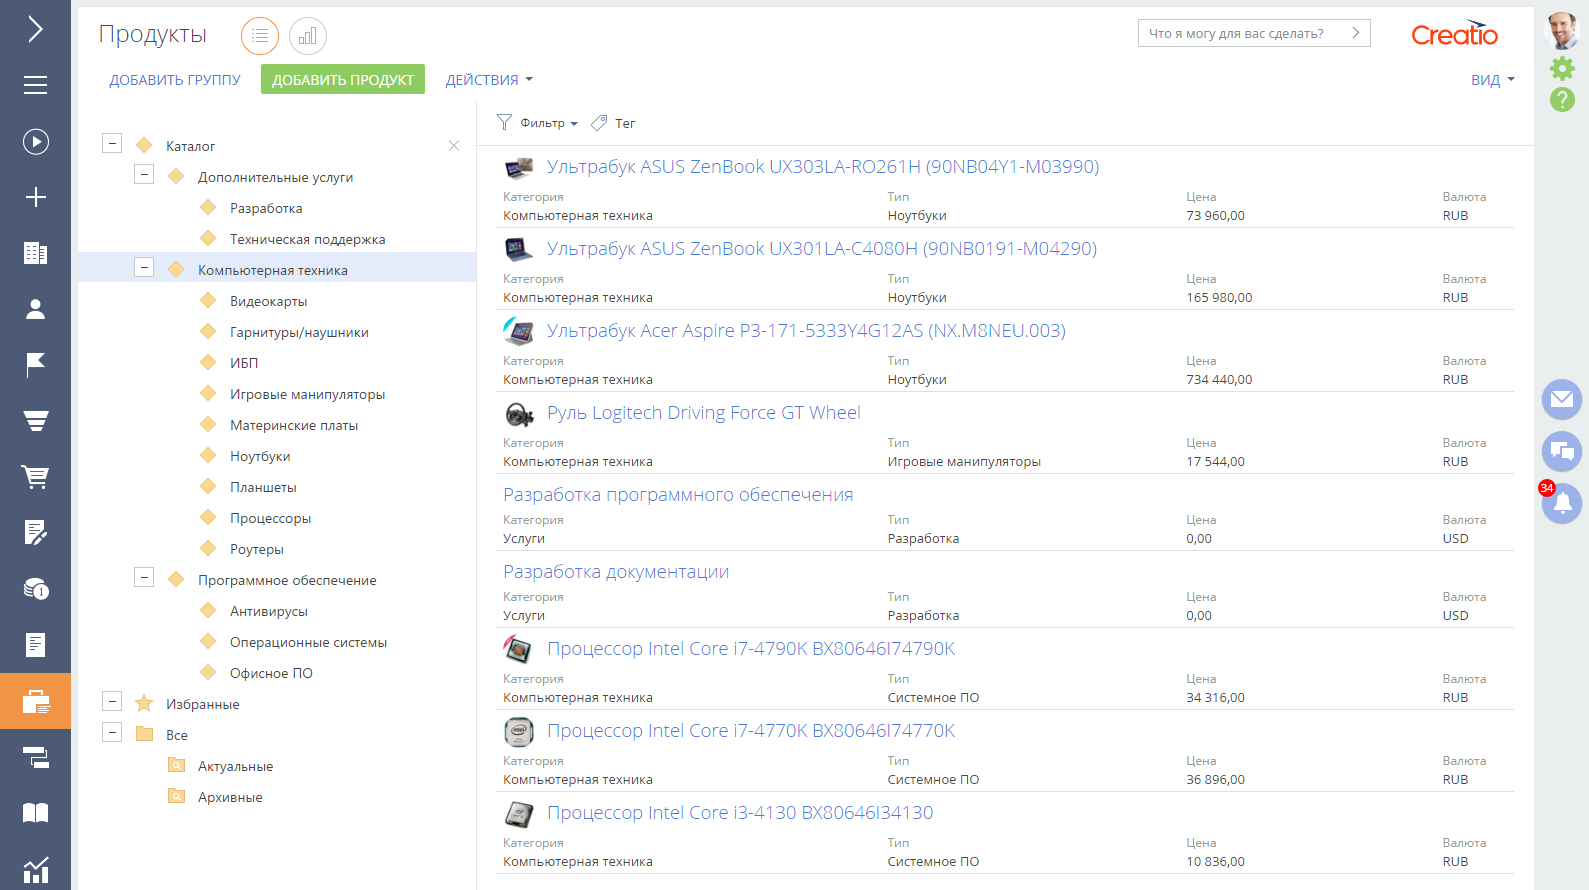Open Ультрабук ASUS ZenBook UX303LA product link
The width and height of the screenshot is (1589, 890).
823,167
